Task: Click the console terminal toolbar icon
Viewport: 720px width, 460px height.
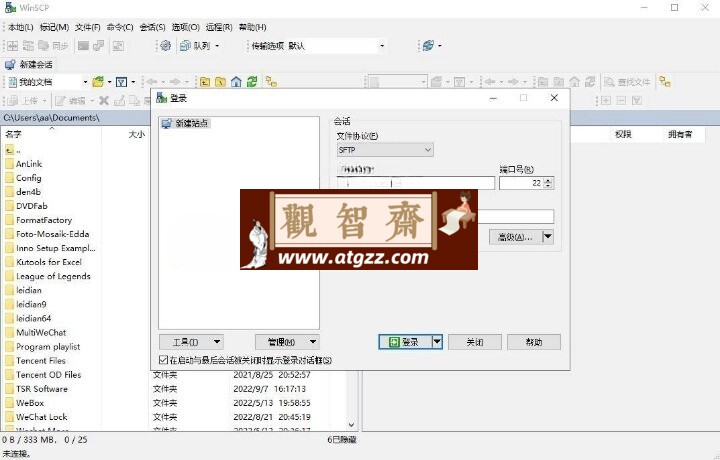Action: pyautogui.click(x=83, y=45)
